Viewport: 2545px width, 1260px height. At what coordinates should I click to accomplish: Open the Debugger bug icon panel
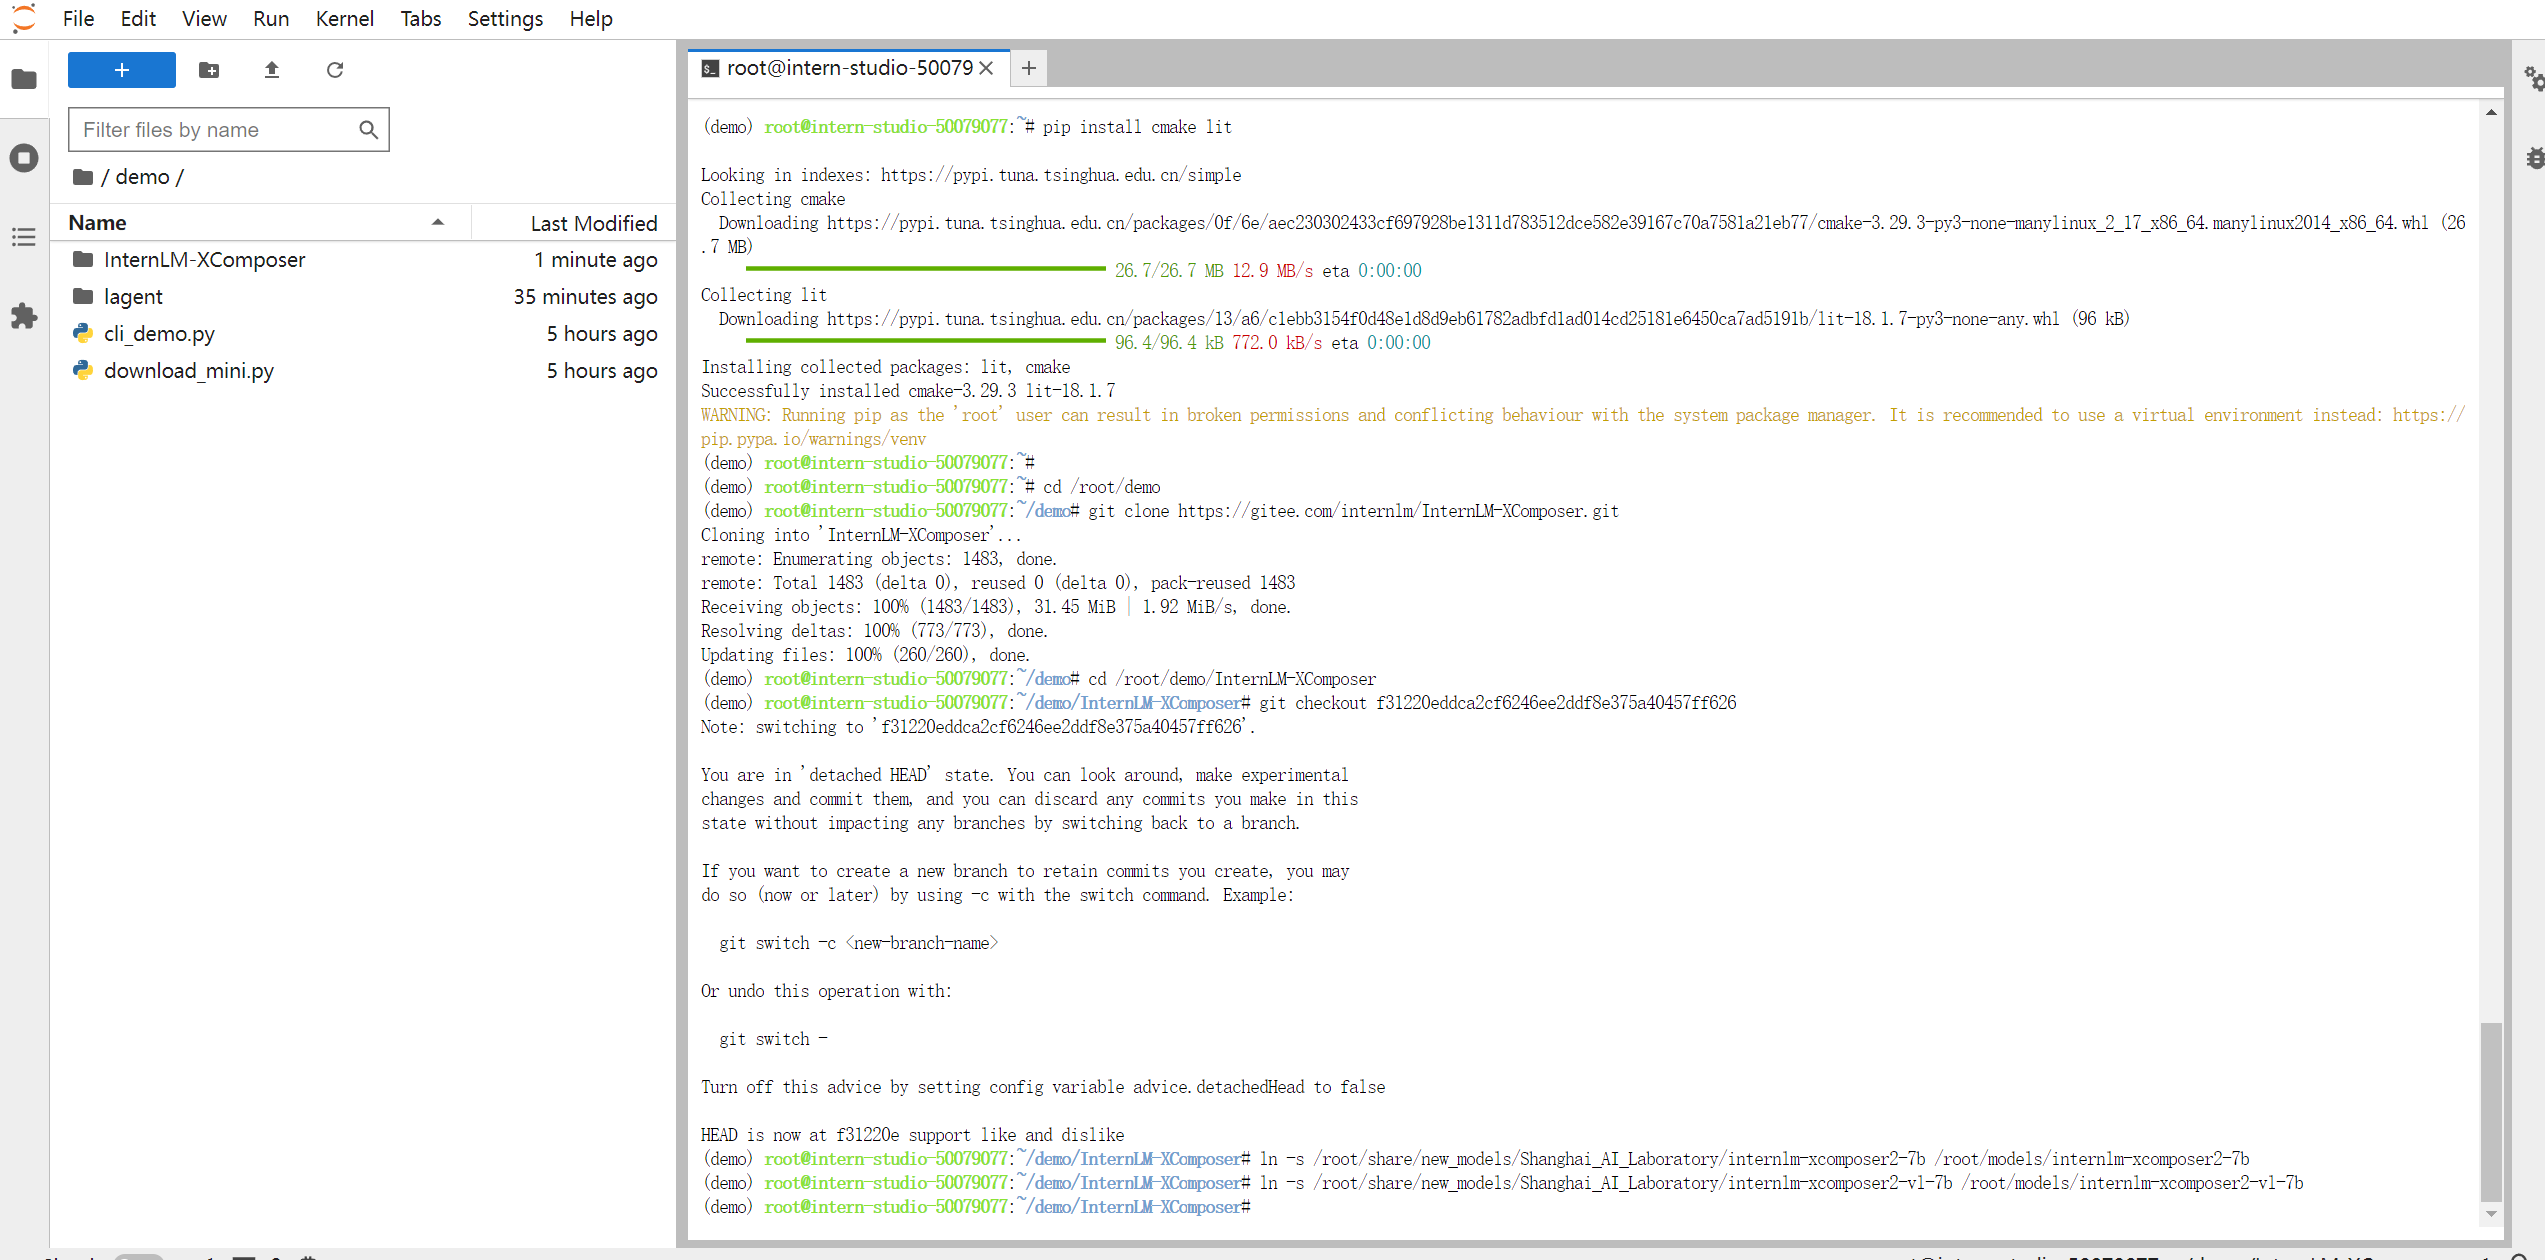tap(2534, 158)
